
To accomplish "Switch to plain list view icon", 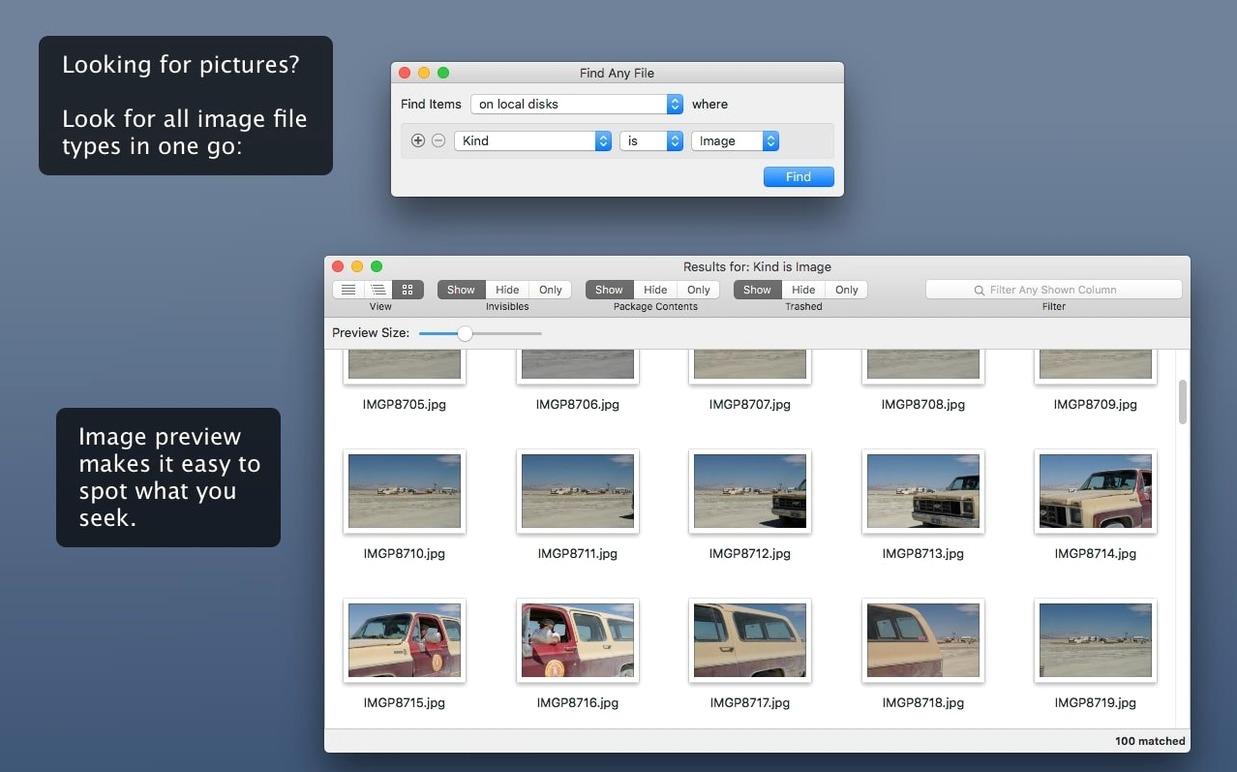I will point(348,290).
